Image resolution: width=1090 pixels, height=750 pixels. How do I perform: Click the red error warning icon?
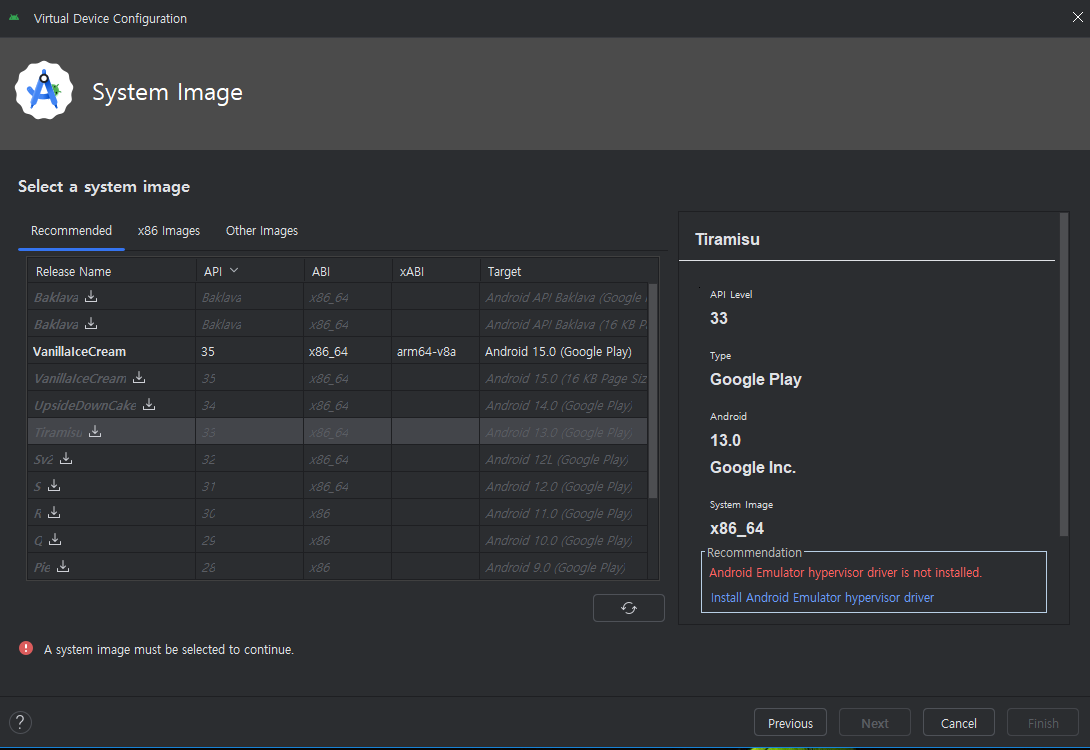pyautogui.click(x=26, y=649)
